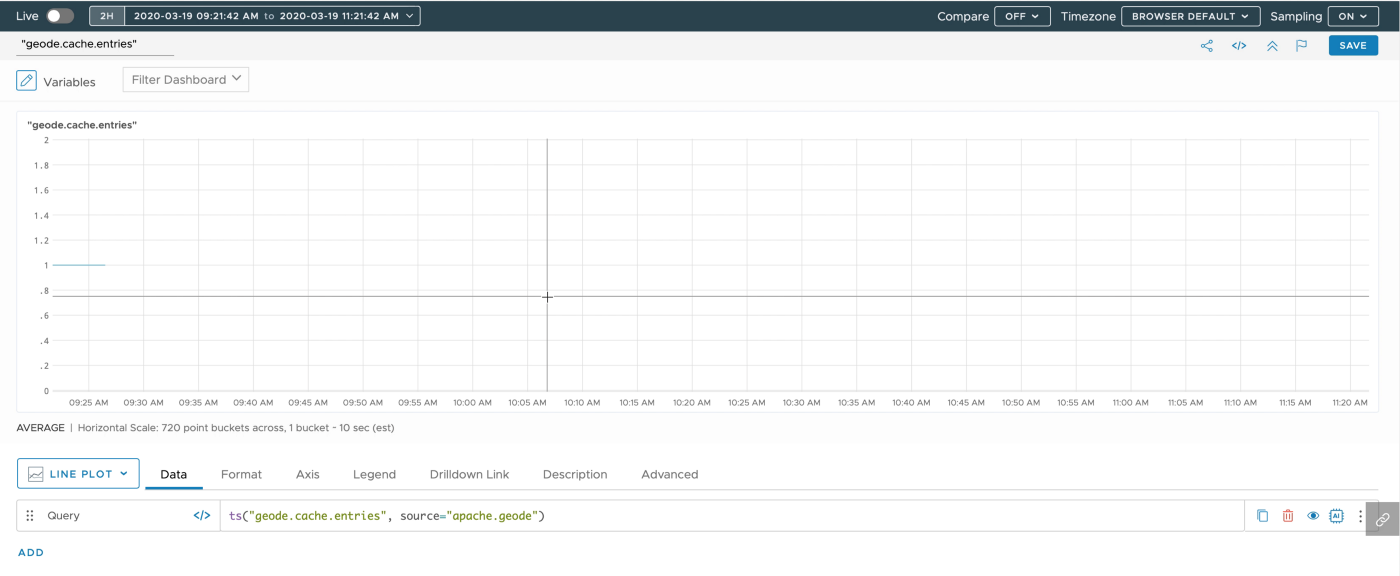Switch to the Format tab
Image resolution: width=1400 pixels, height=576 pixels.
[x=241, y=474]
